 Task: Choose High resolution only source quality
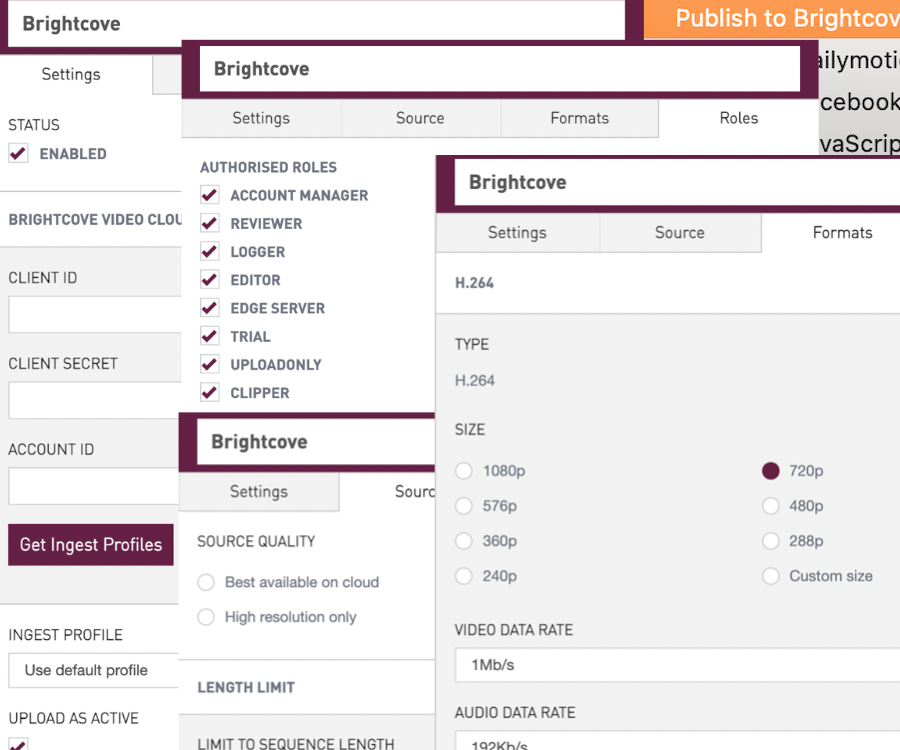[206, 617]
